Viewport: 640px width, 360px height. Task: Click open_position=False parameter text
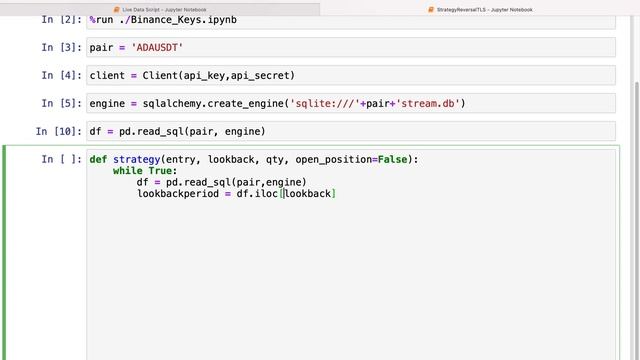(x=351, y=159)
